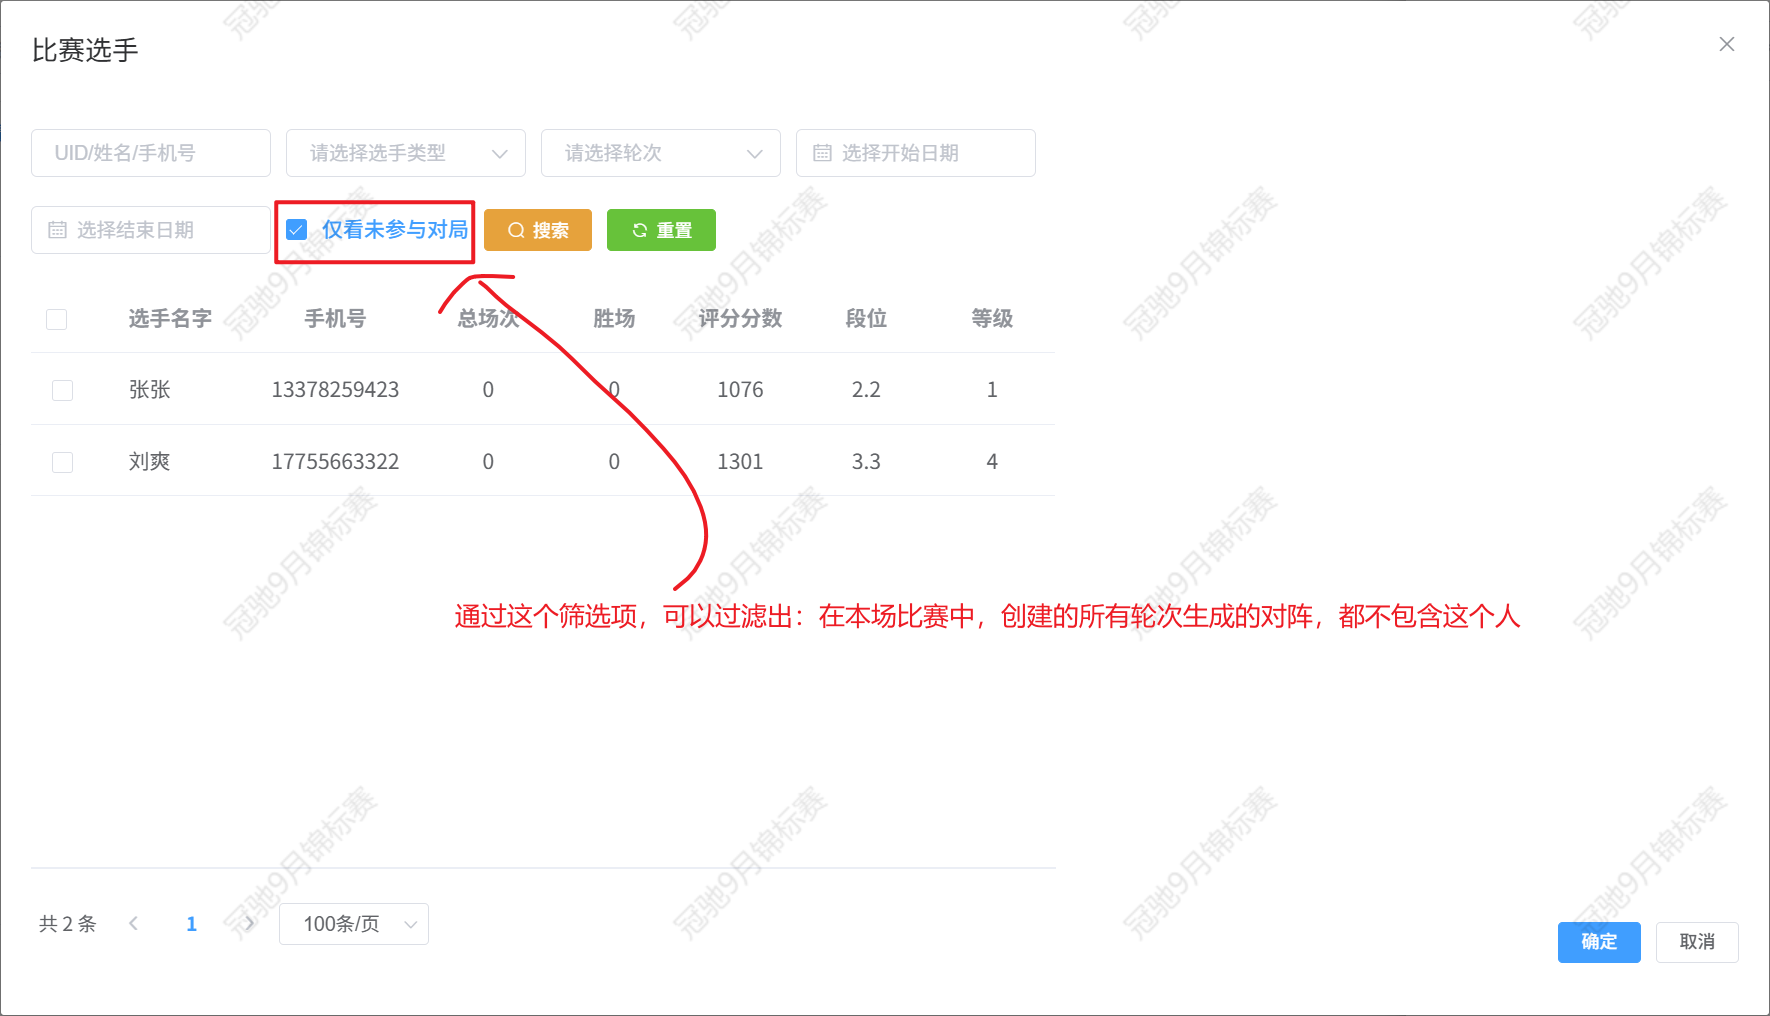Select the checkbox for player 张张
This screenshot has height=1016, width=1770.
63,390
